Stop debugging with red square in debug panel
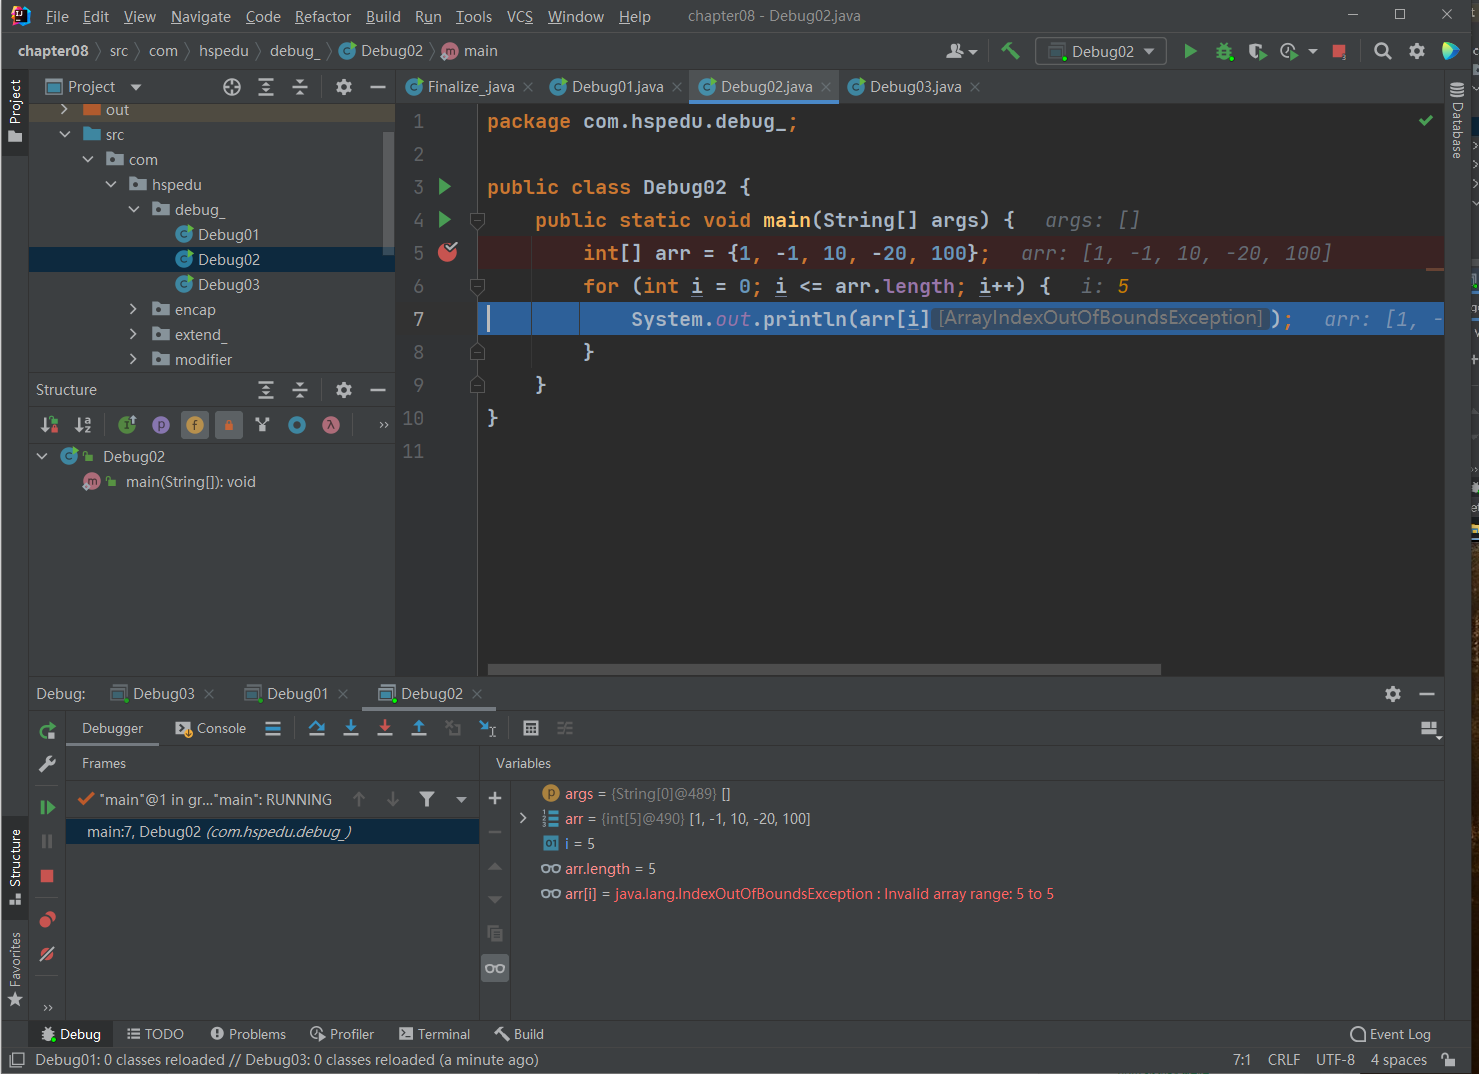 pos(47,876)
